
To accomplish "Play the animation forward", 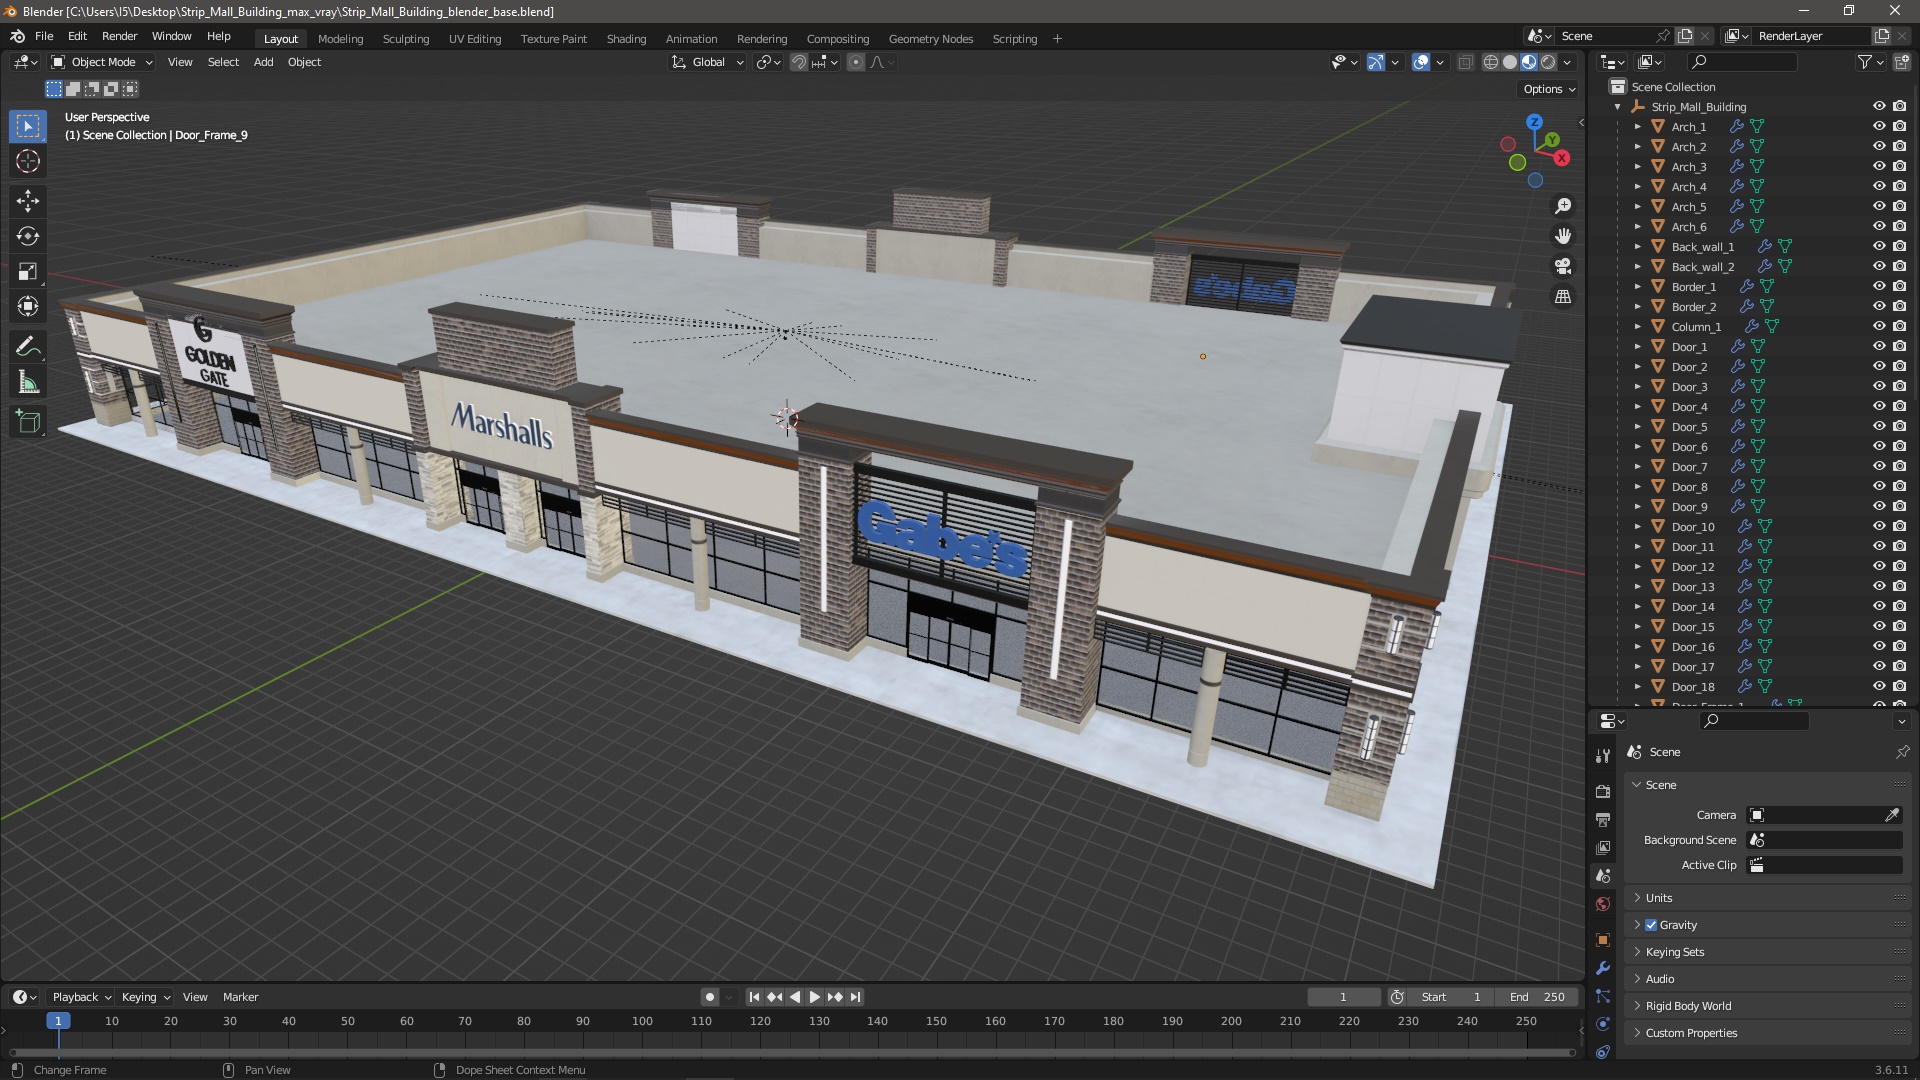I will [815, 997].
